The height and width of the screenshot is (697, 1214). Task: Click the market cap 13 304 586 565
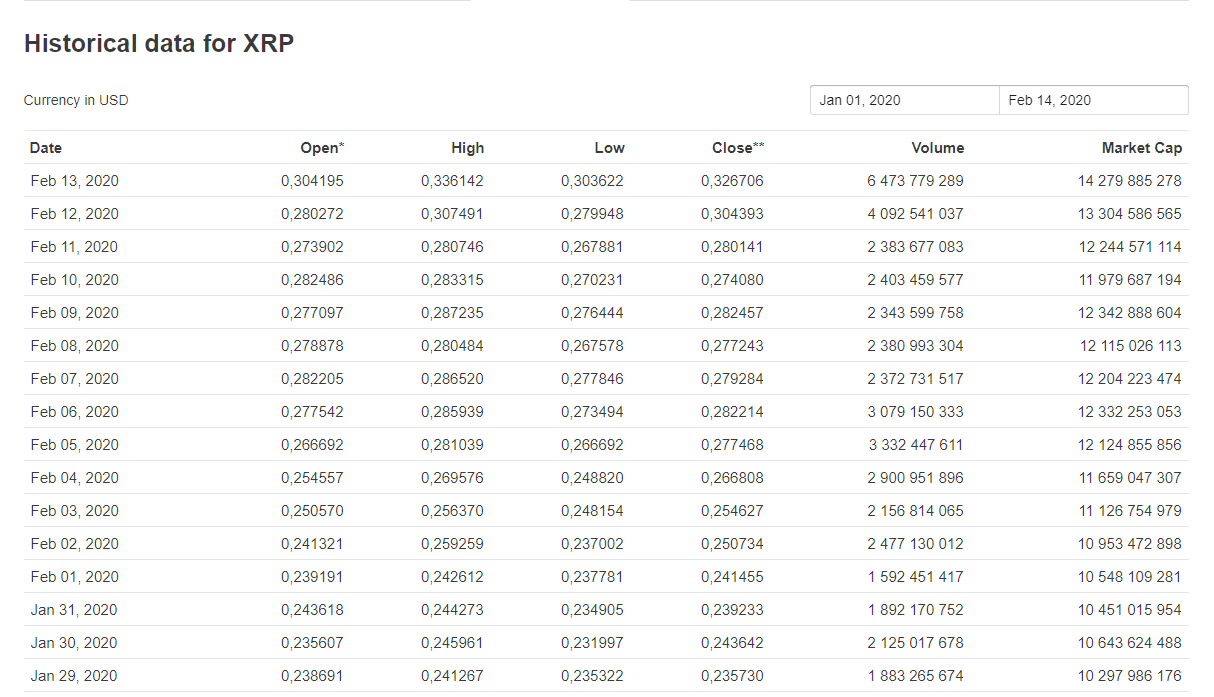coord(1130,214)
